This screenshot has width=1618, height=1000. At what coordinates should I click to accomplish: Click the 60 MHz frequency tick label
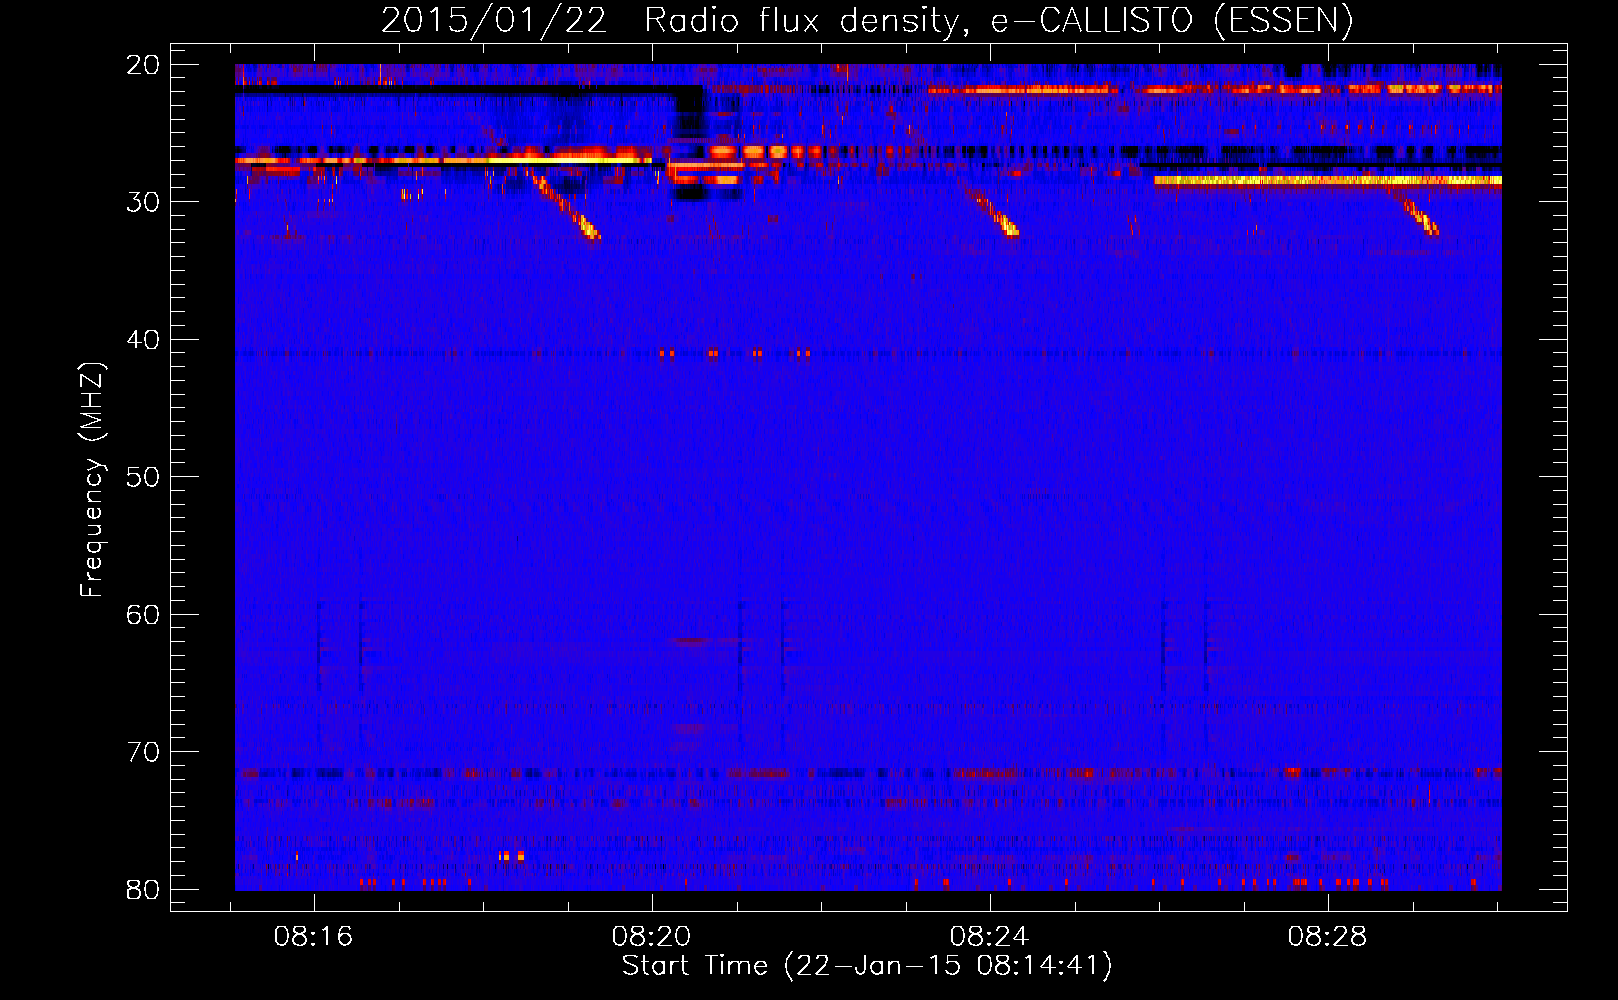pyautogui.click(x=143, y=614)
